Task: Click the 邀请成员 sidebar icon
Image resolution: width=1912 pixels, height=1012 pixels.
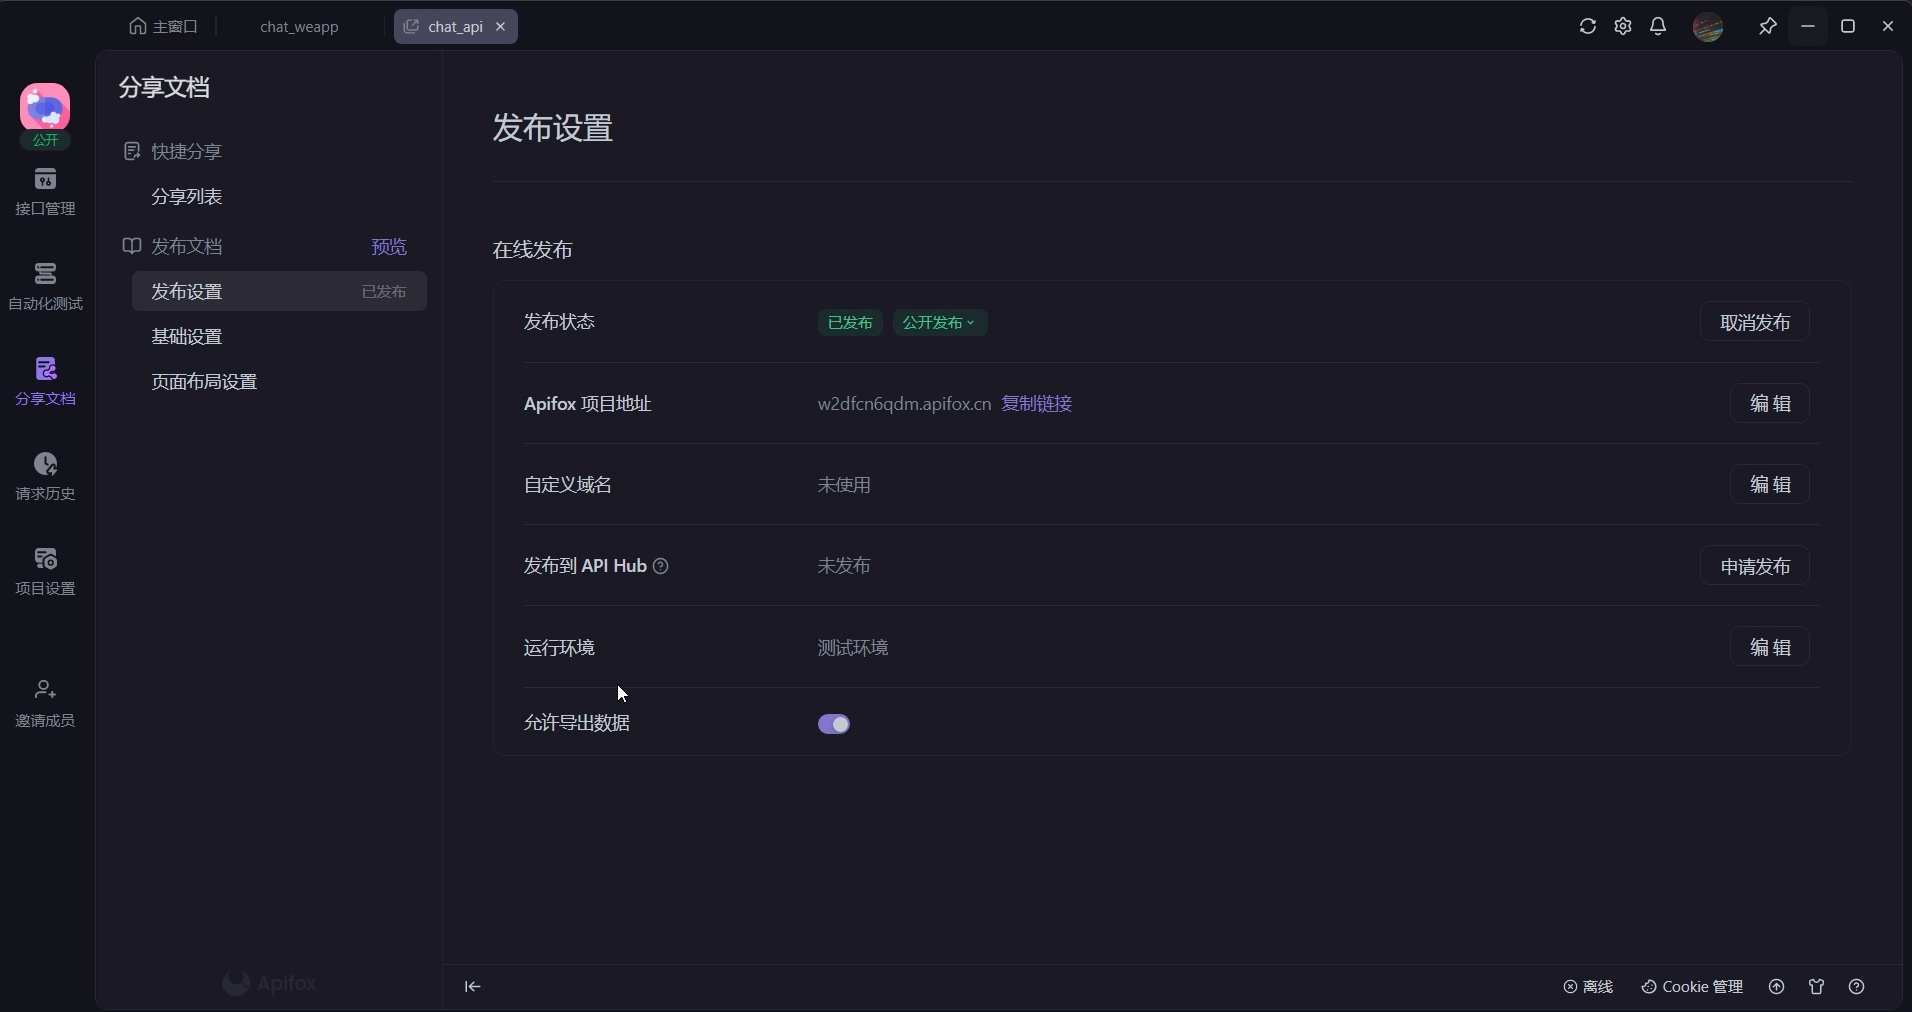Action: 45,703
